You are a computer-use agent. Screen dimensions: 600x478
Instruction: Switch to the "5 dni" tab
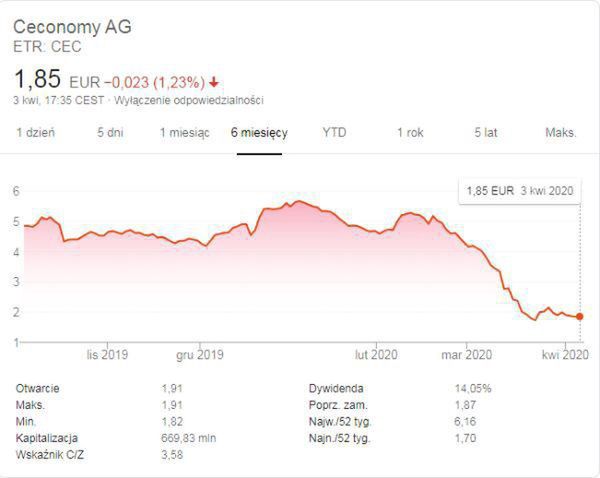[110, 133]
